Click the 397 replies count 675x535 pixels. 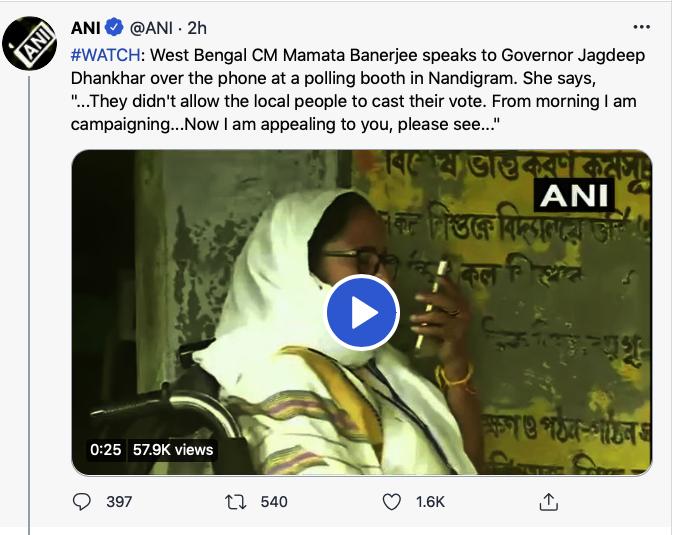pos(119,501)
